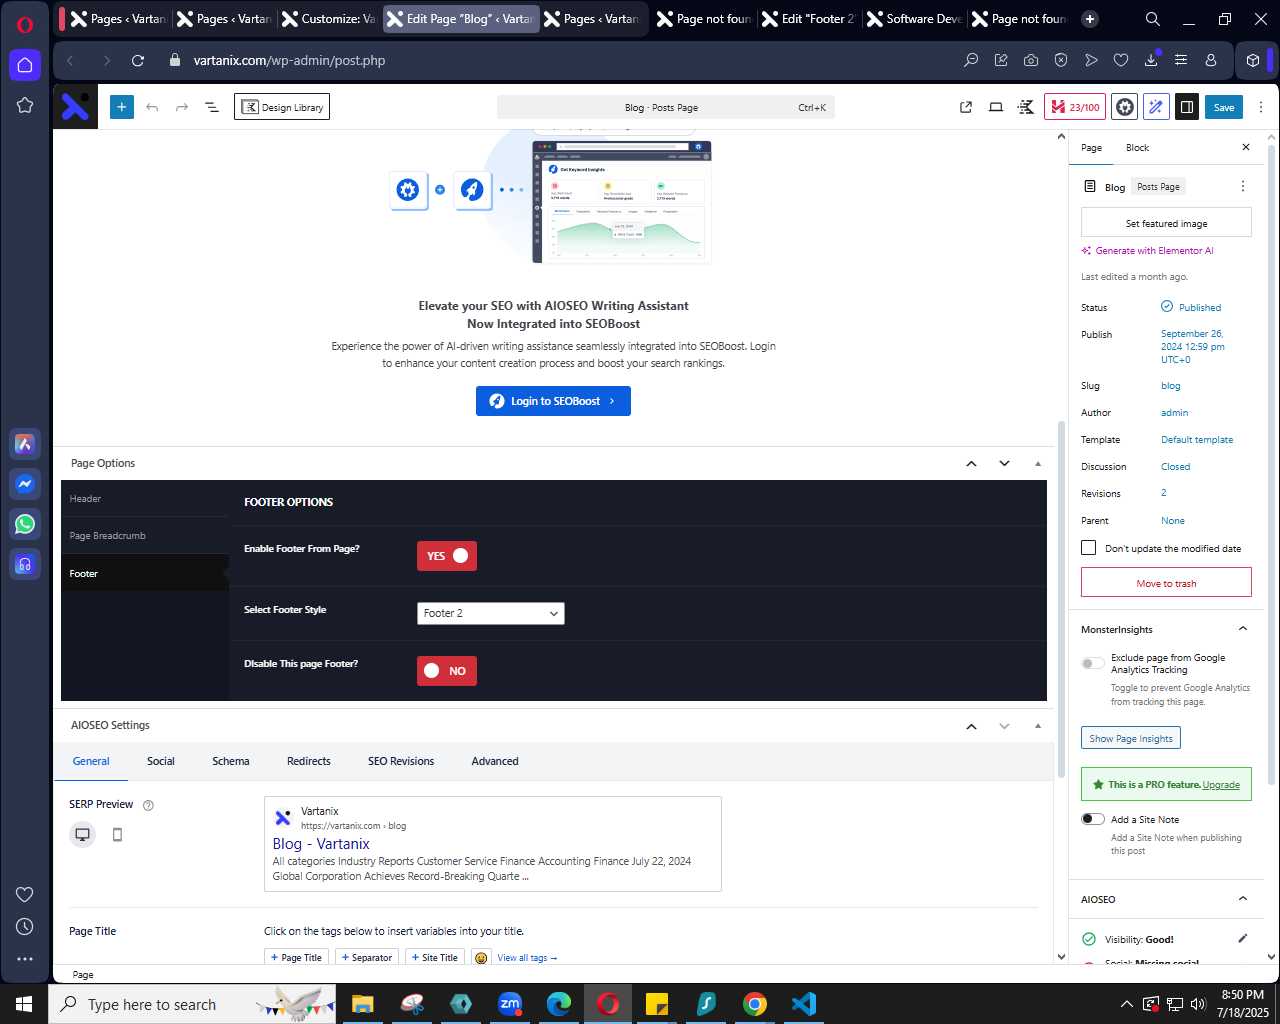Insert the Page Title tag
Viewport: 1280px width, 1024px height.
[x=296, y=958]
